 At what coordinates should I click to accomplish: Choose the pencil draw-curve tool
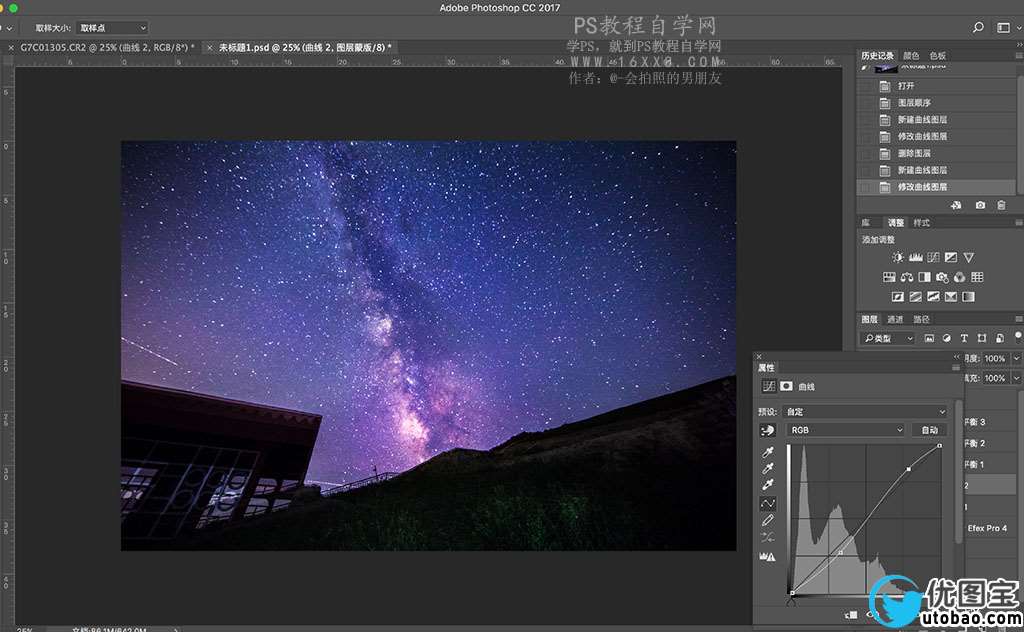(x=768, y=520)
